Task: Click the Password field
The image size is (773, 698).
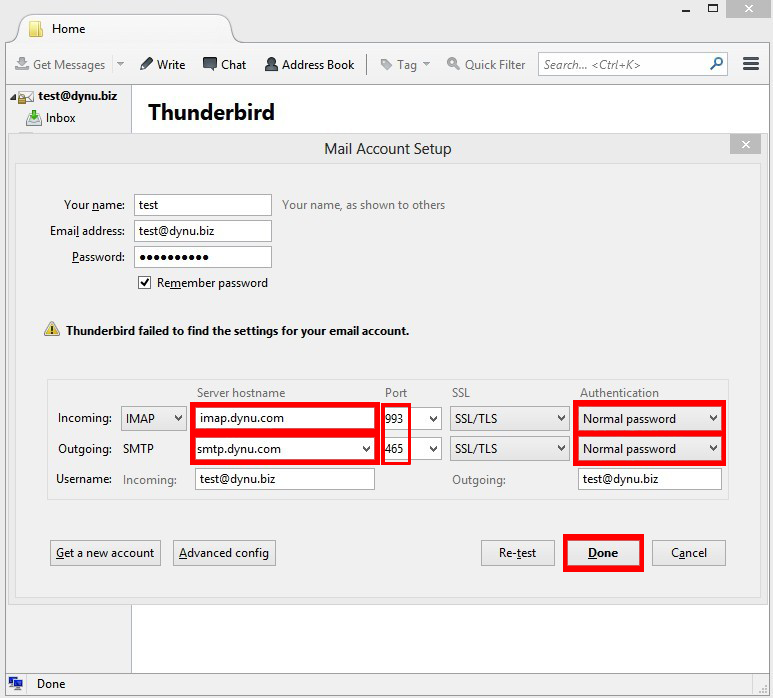Action: (203, 257)
